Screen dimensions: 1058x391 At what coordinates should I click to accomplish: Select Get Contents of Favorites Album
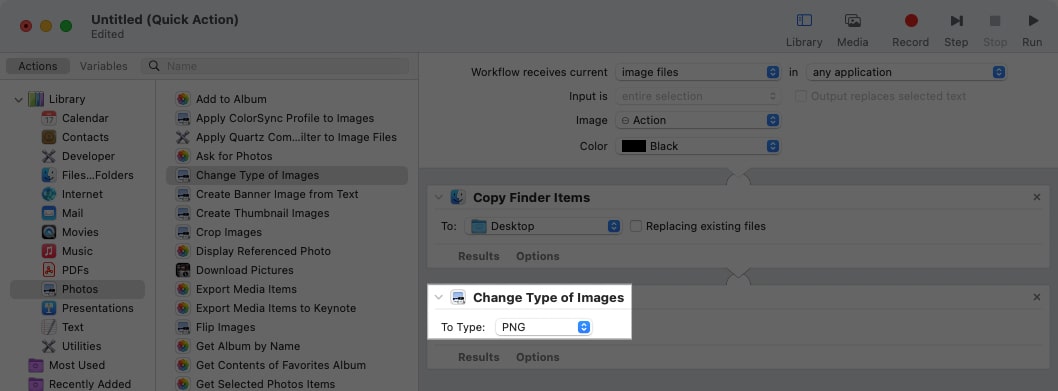[x=281, y=365]
